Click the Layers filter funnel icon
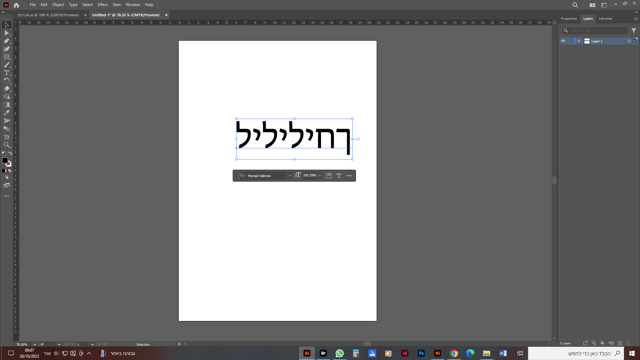Screen dimensions: 640x360 tap(633, 31)
